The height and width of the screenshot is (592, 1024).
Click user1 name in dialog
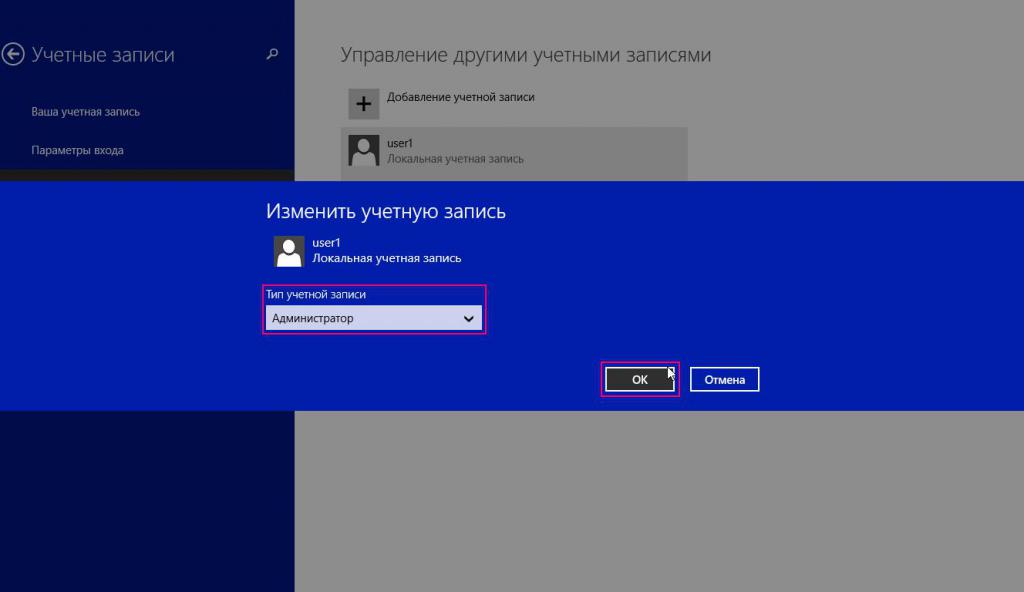coord(326,242)
